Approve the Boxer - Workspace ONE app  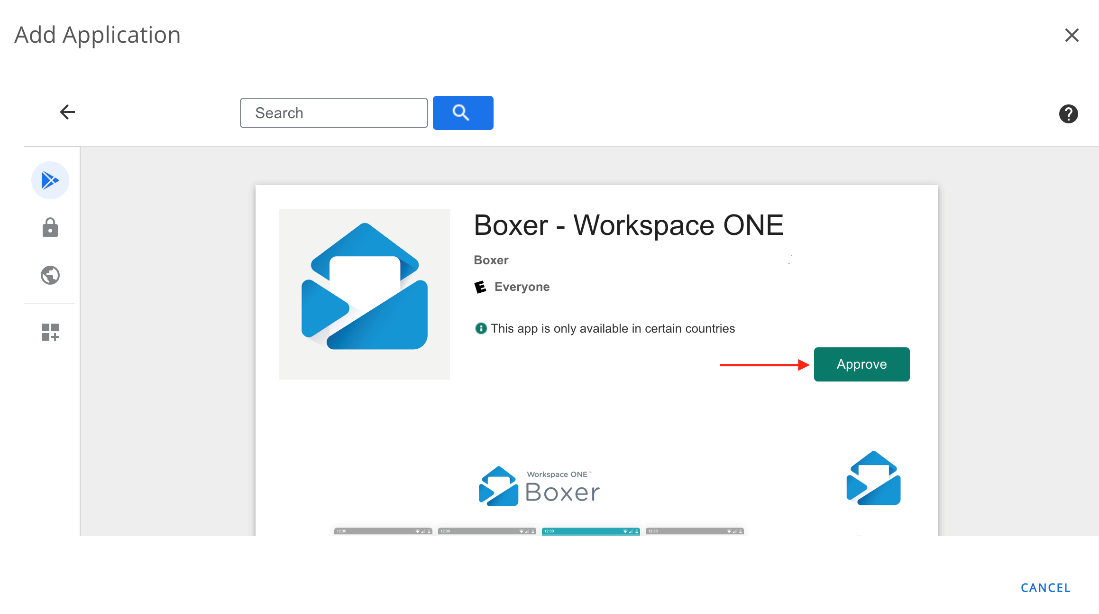click(x=861, y=364)
